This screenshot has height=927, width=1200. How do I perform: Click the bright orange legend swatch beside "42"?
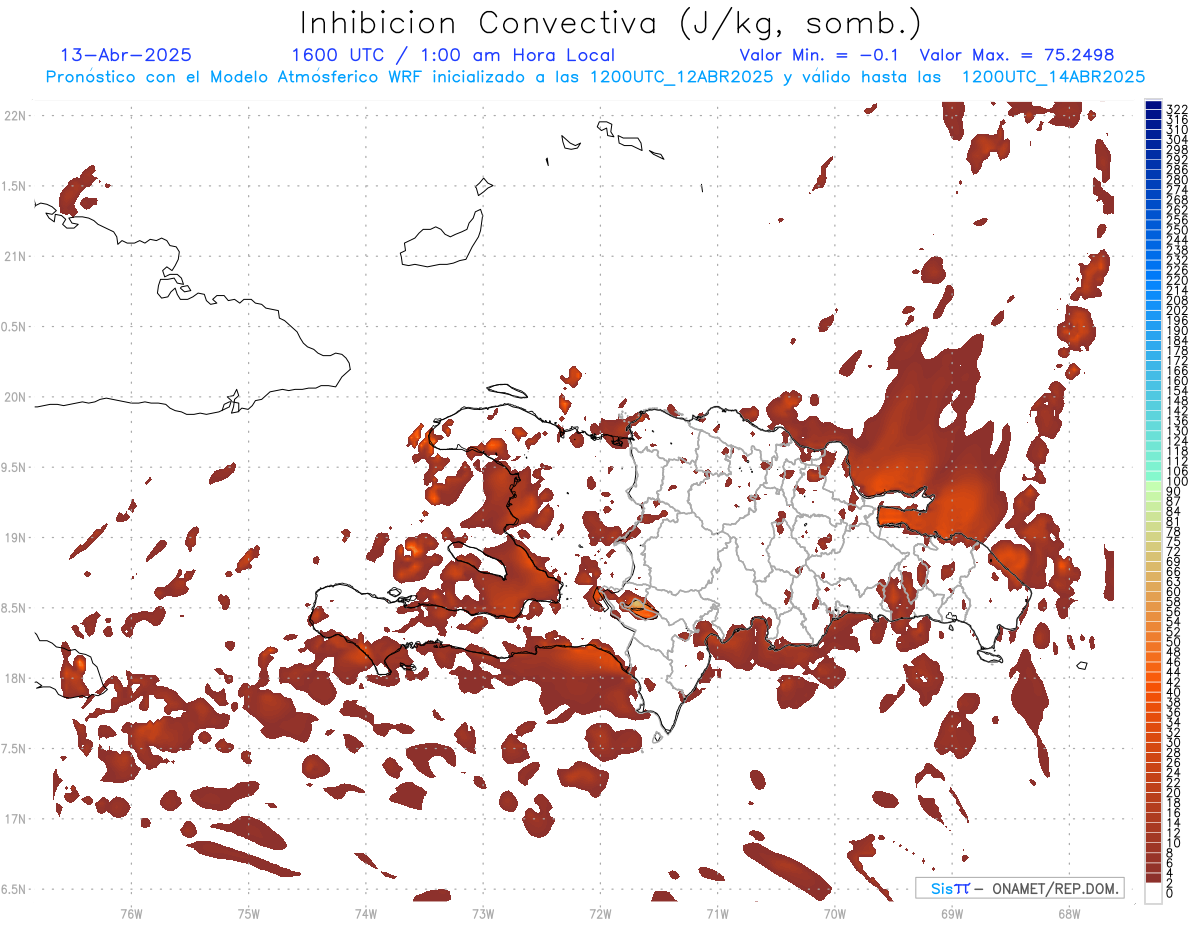coord(1153,687)
